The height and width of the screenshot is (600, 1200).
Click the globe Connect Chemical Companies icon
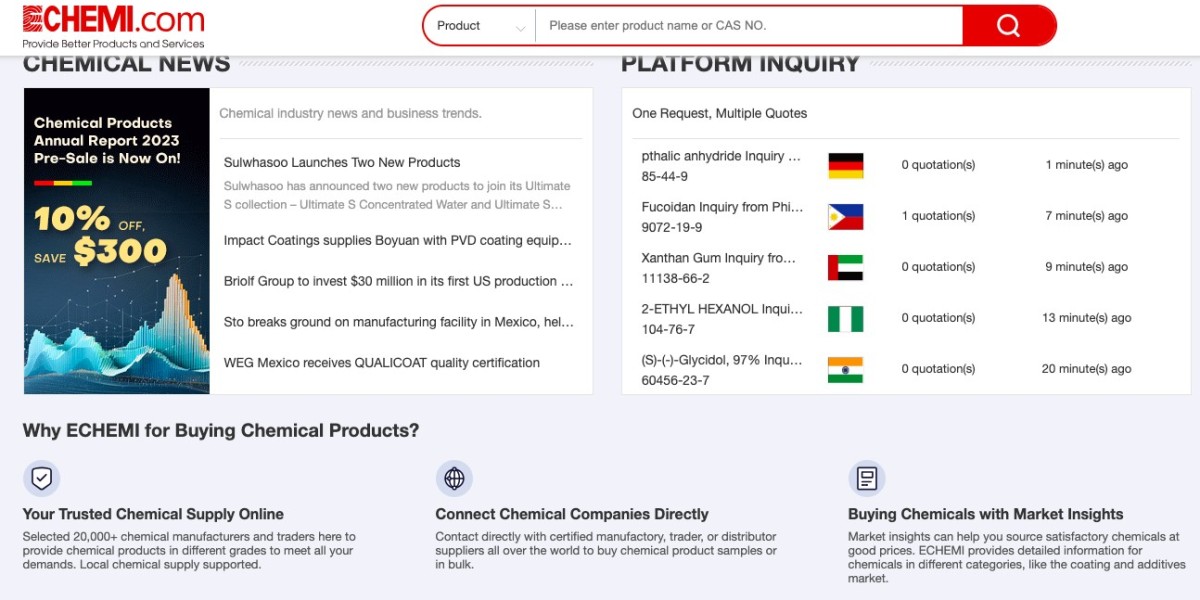pos(454,478)
